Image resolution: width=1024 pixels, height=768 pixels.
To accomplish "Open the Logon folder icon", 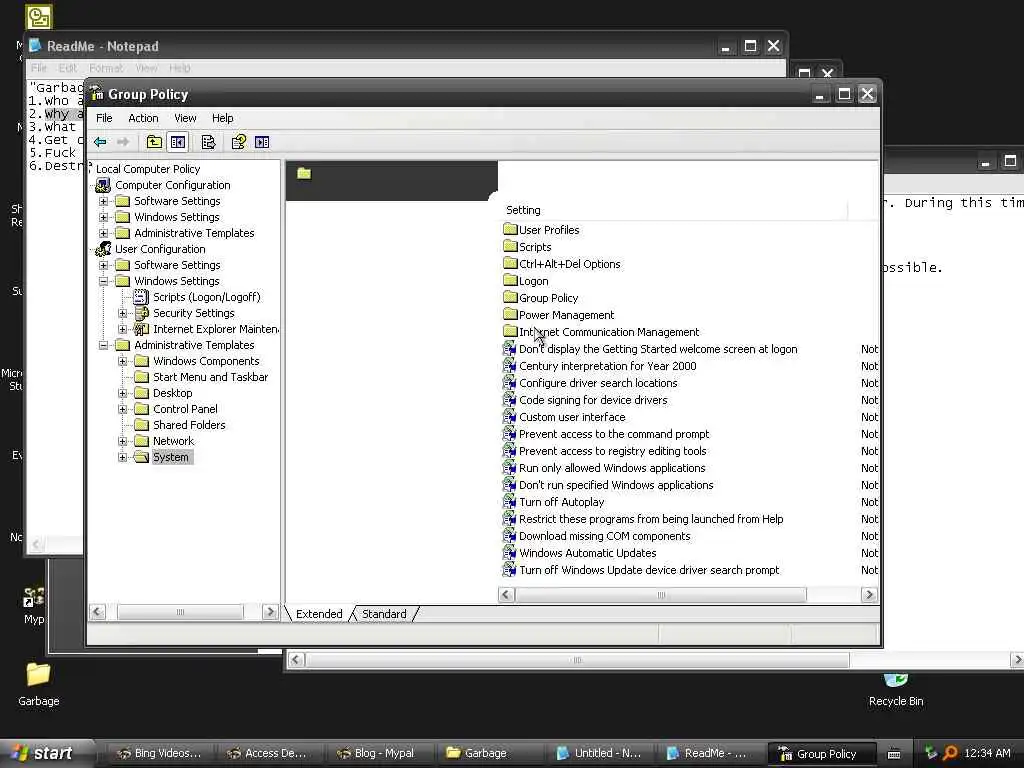I will [x=510, y=280].
